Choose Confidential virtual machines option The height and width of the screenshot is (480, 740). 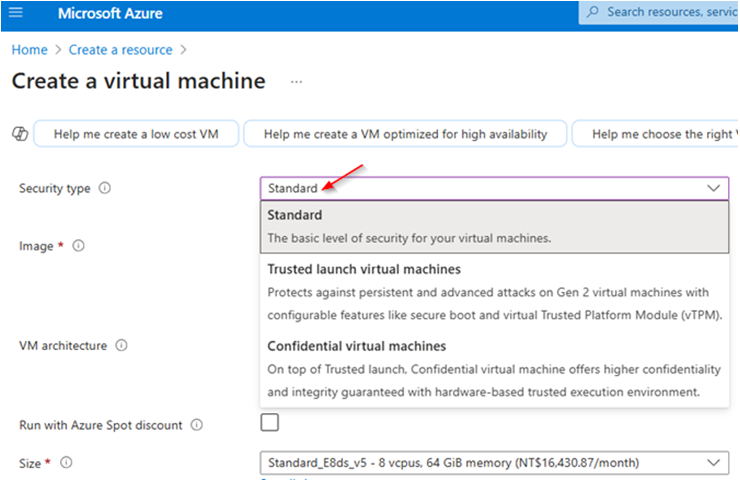coord(494,369)
